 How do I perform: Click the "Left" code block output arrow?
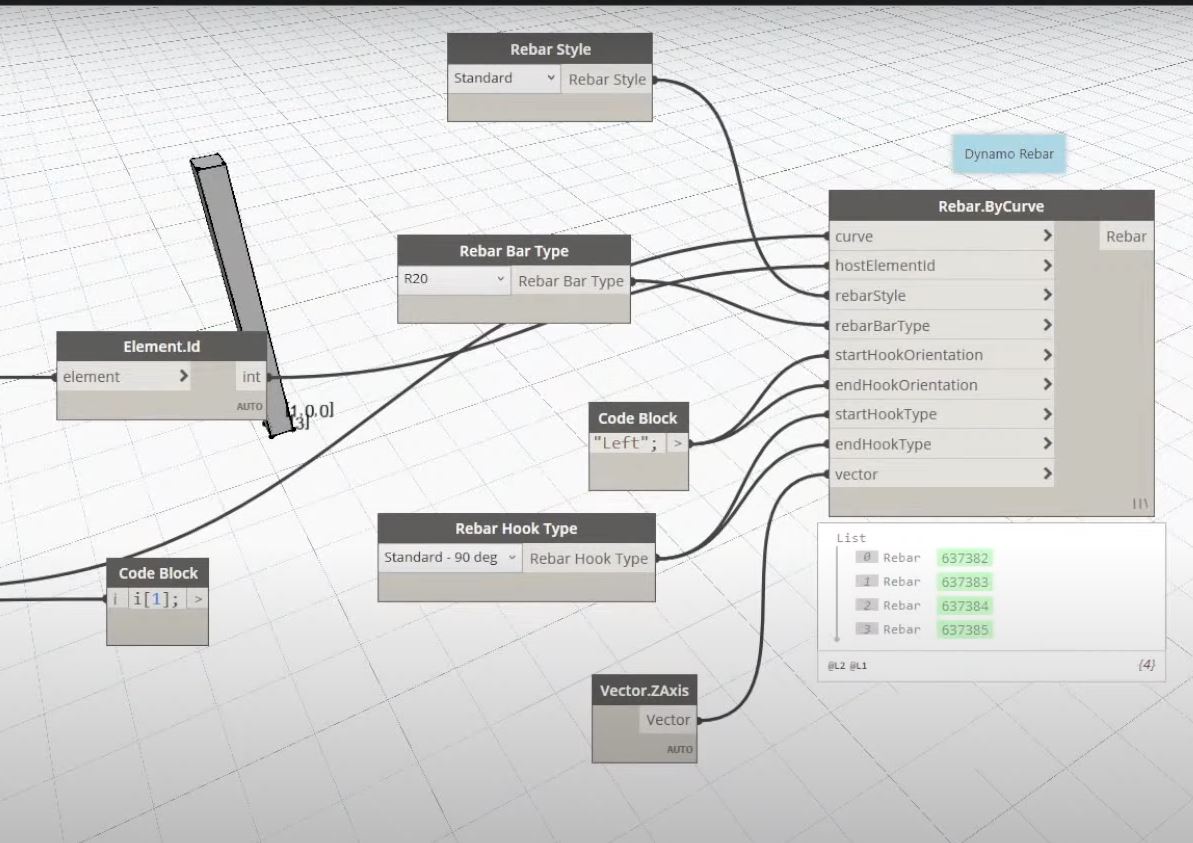pos(677,443)
